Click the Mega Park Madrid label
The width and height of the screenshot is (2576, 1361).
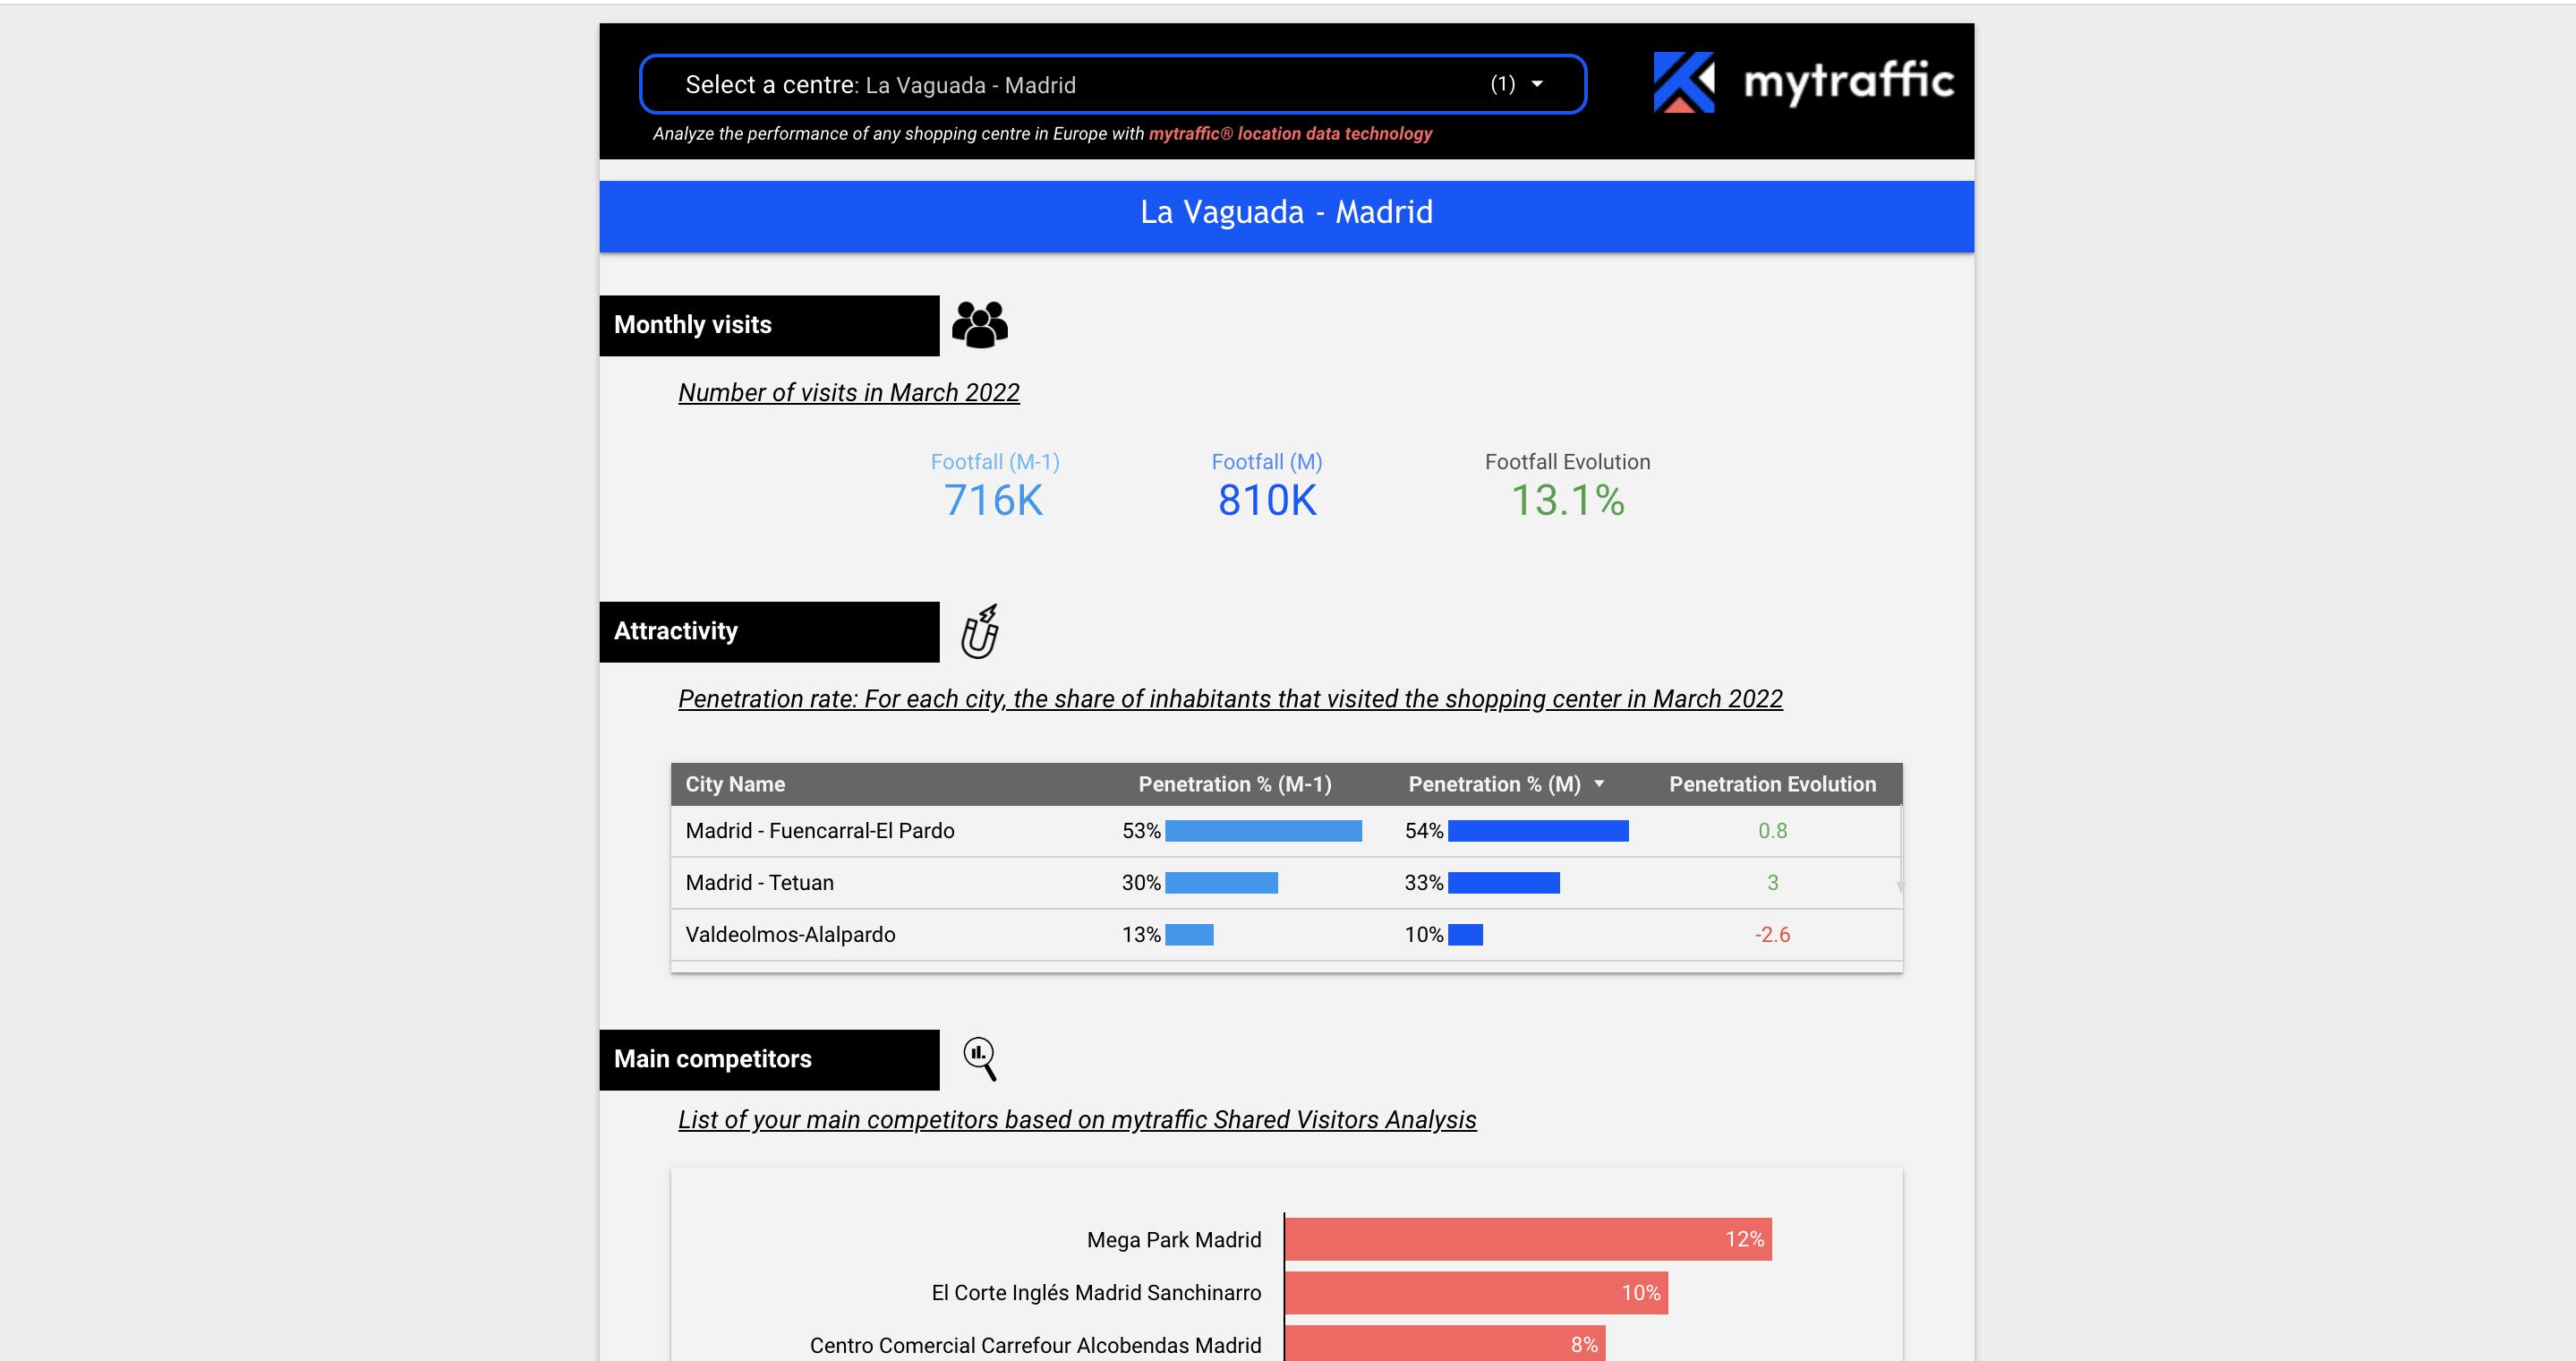coord(1174,1240)
